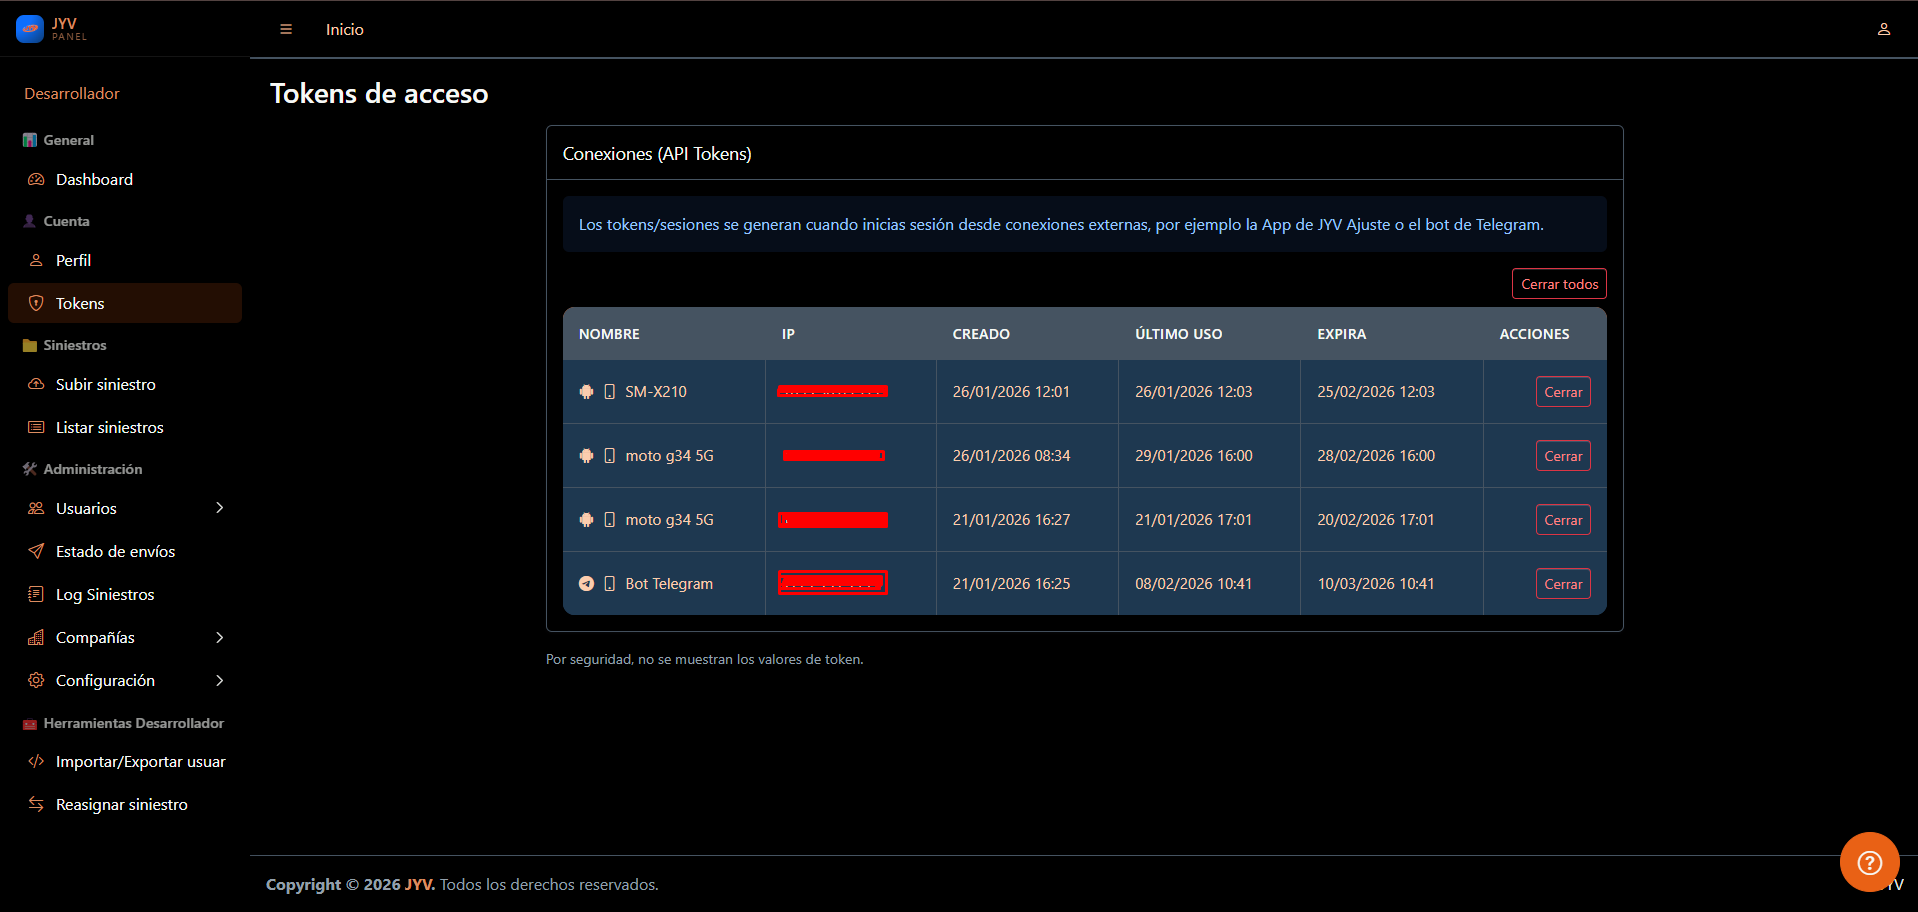The height and width of the screenshot is (912, 1918).
Task: Close the SM-X210 token session
Action: coord(1562,392)
